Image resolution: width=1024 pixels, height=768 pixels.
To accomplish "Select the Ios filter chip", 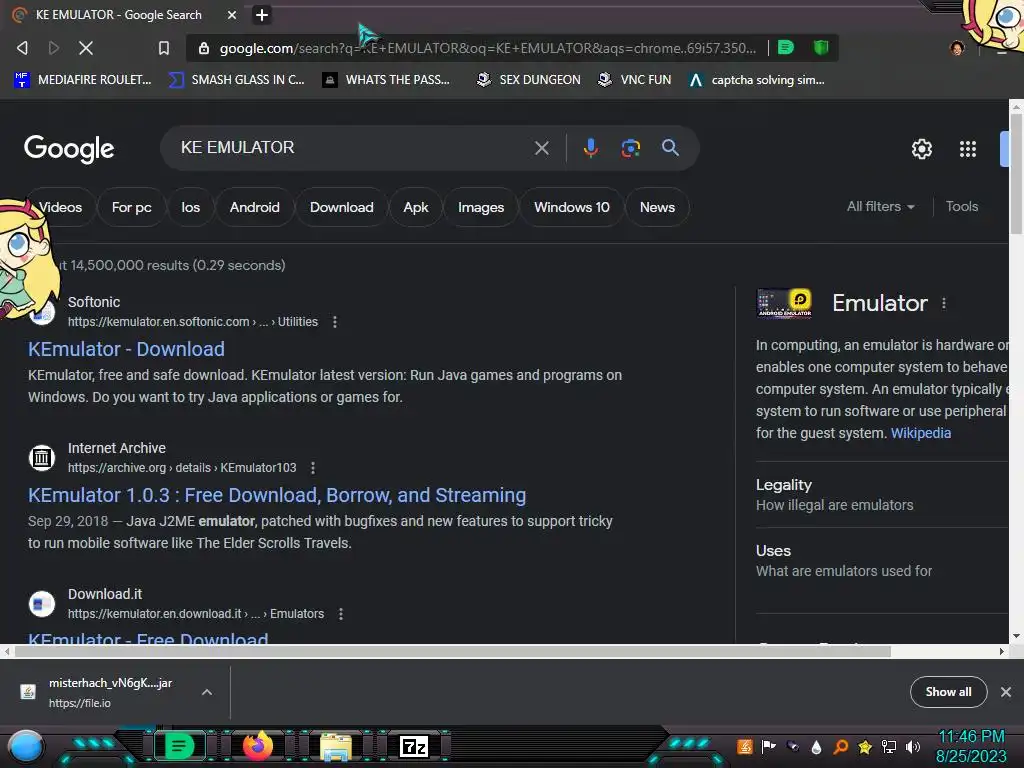I will point(191,207).
